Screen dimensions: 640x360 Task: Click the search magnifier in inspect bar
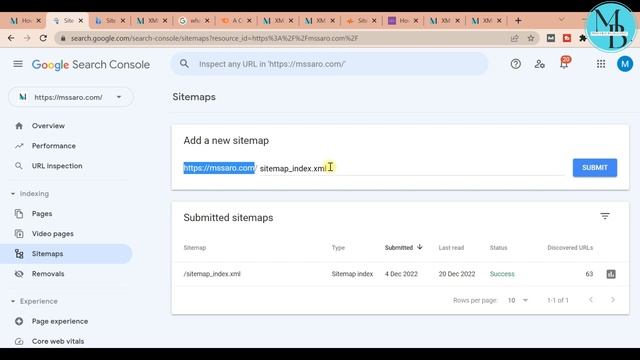point(184,64)
